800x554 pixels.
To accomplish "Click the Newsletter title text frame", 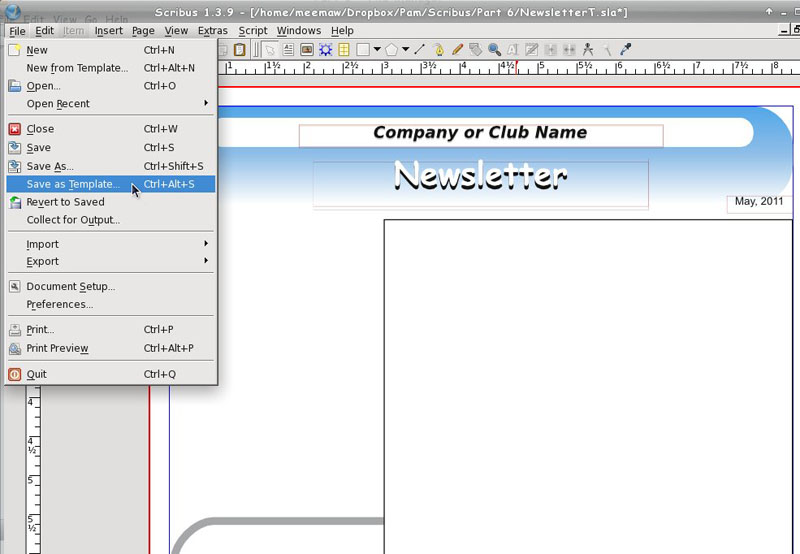I will tap(481, 185).
